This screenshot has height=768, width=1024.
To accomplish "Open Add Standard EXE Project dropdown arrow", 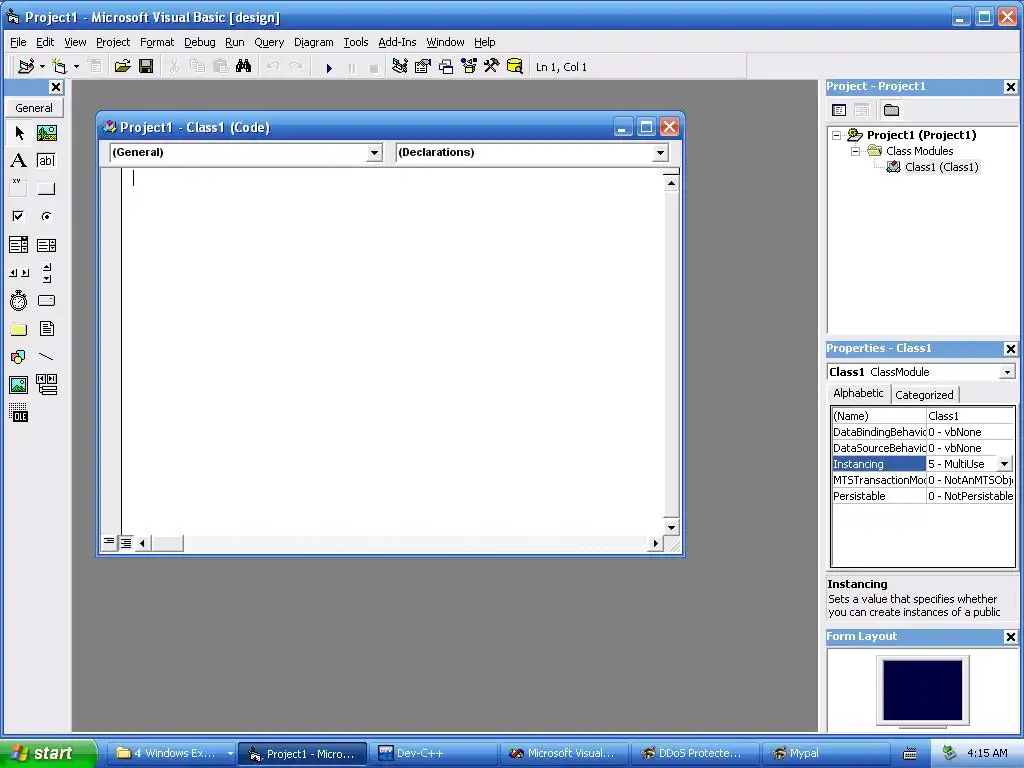I will (42, 66).
